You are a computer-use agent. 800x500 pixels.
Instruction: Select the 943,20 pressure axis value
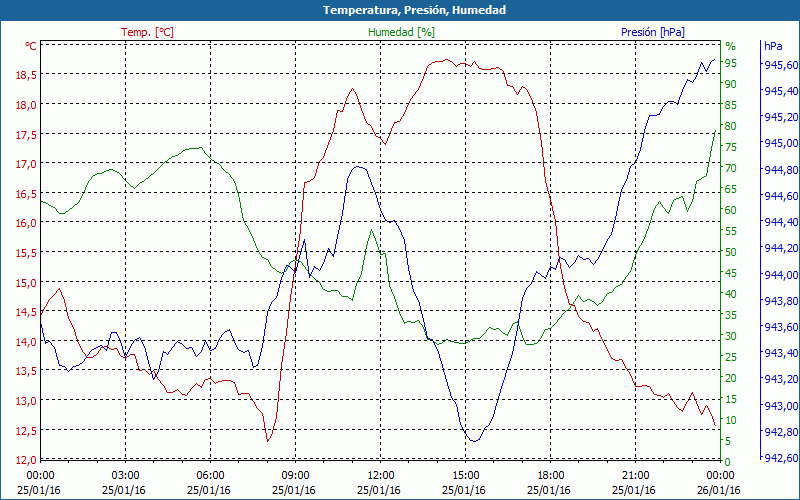click(x=781, y=379)
